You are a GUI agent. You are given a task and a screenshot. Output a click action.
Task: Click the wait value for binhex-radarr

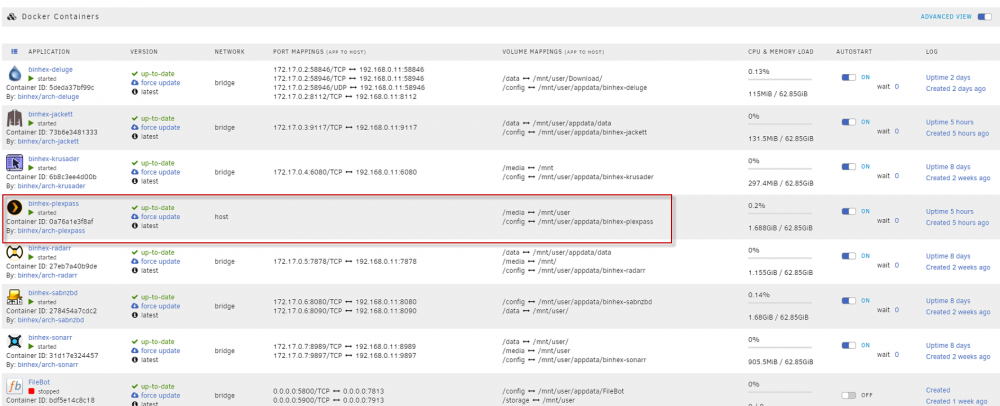[897, 265]
